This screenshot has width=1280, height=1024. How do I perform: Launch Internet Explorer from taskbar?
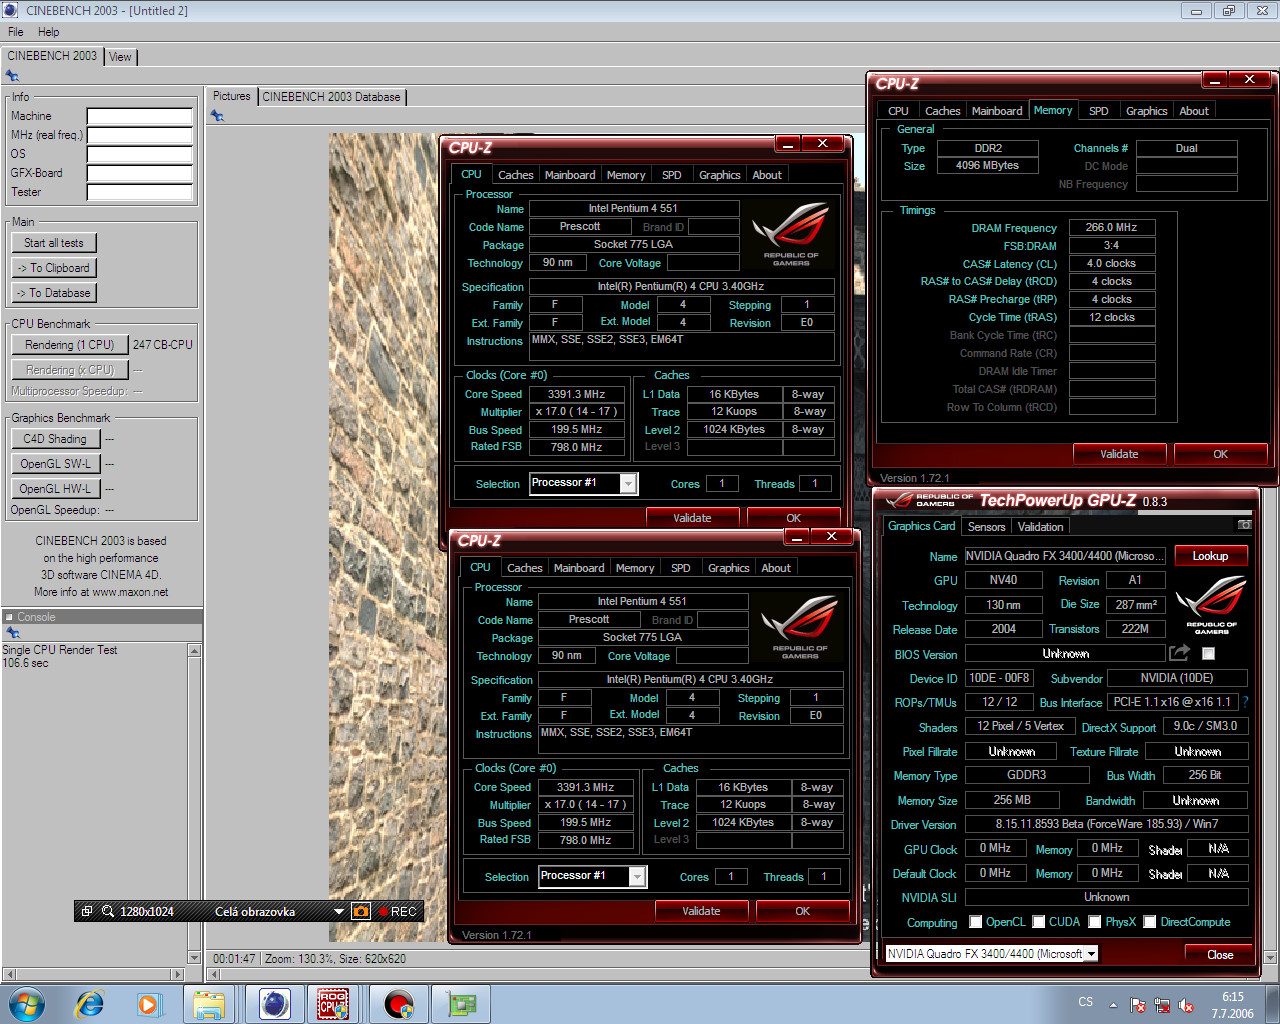(90, 1004)
